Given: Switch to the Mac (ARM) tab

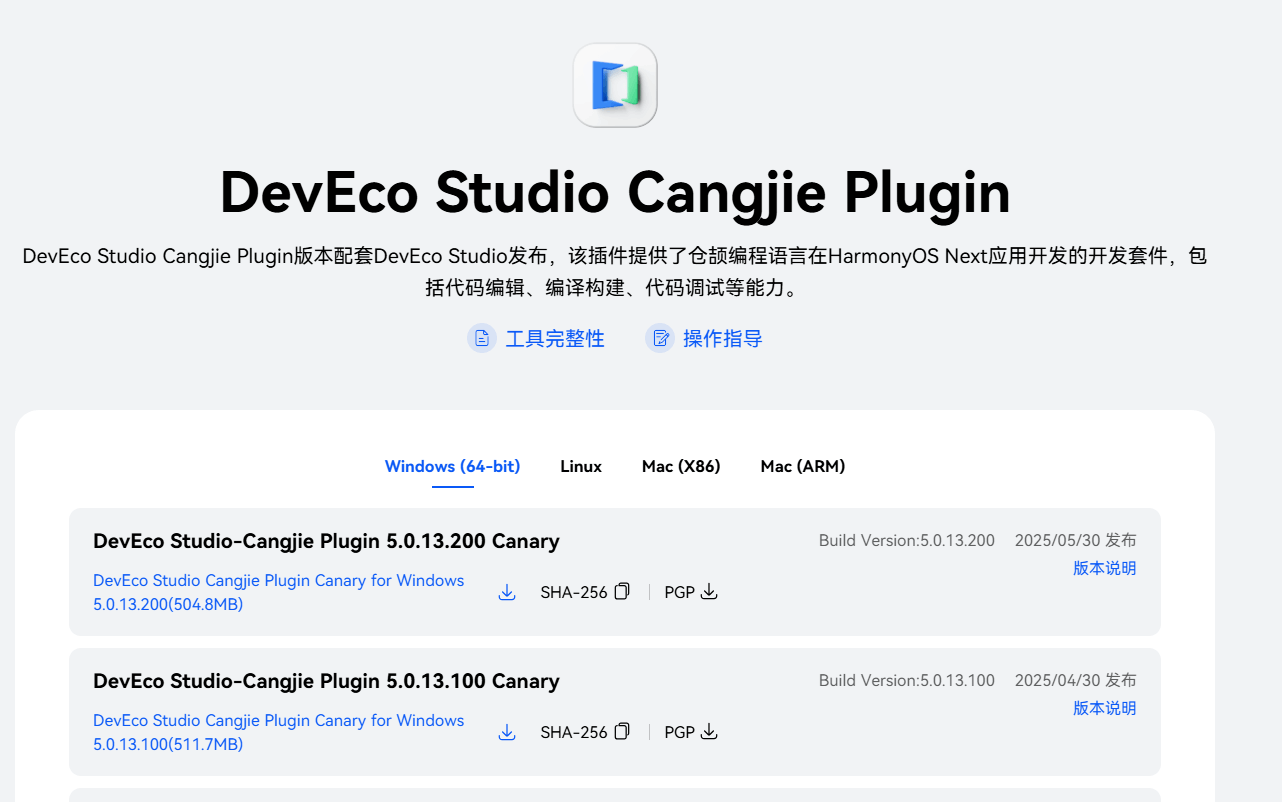Looking at the screenshot, I should [803, 466].
